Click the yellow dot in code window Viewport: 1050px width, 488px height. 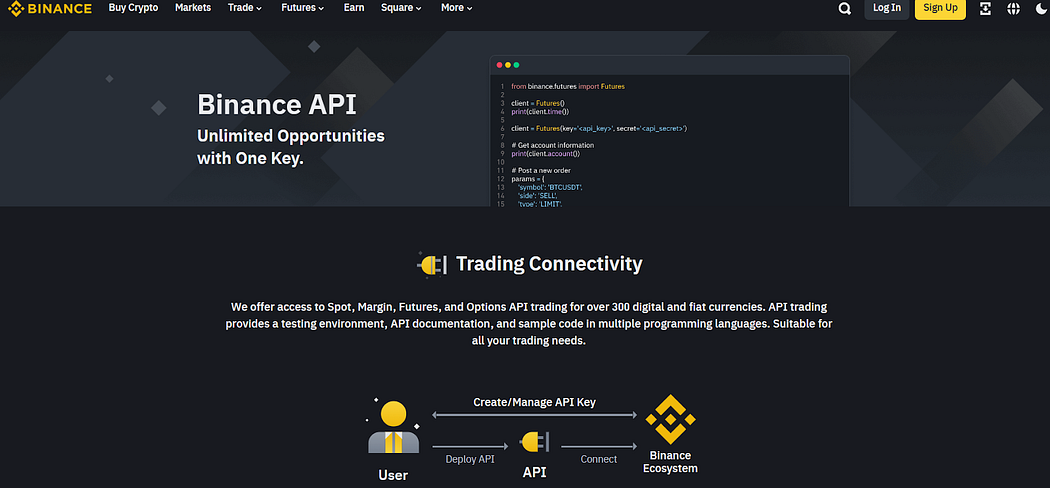(x=508, y=65)
